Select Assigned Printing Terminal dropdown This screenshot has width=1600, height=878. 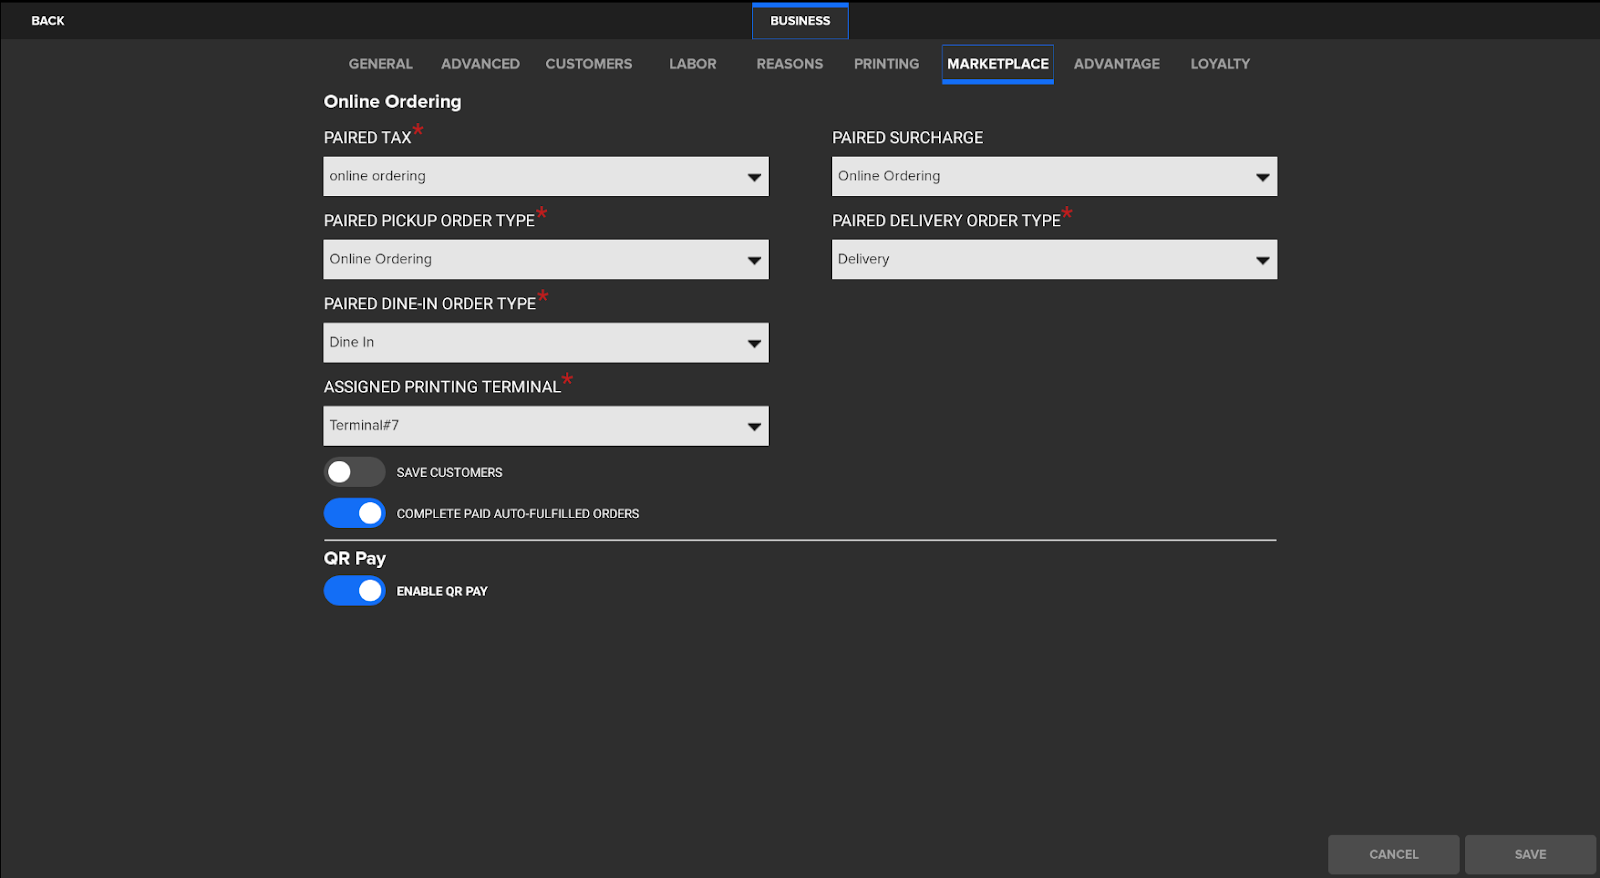[545, 425]
